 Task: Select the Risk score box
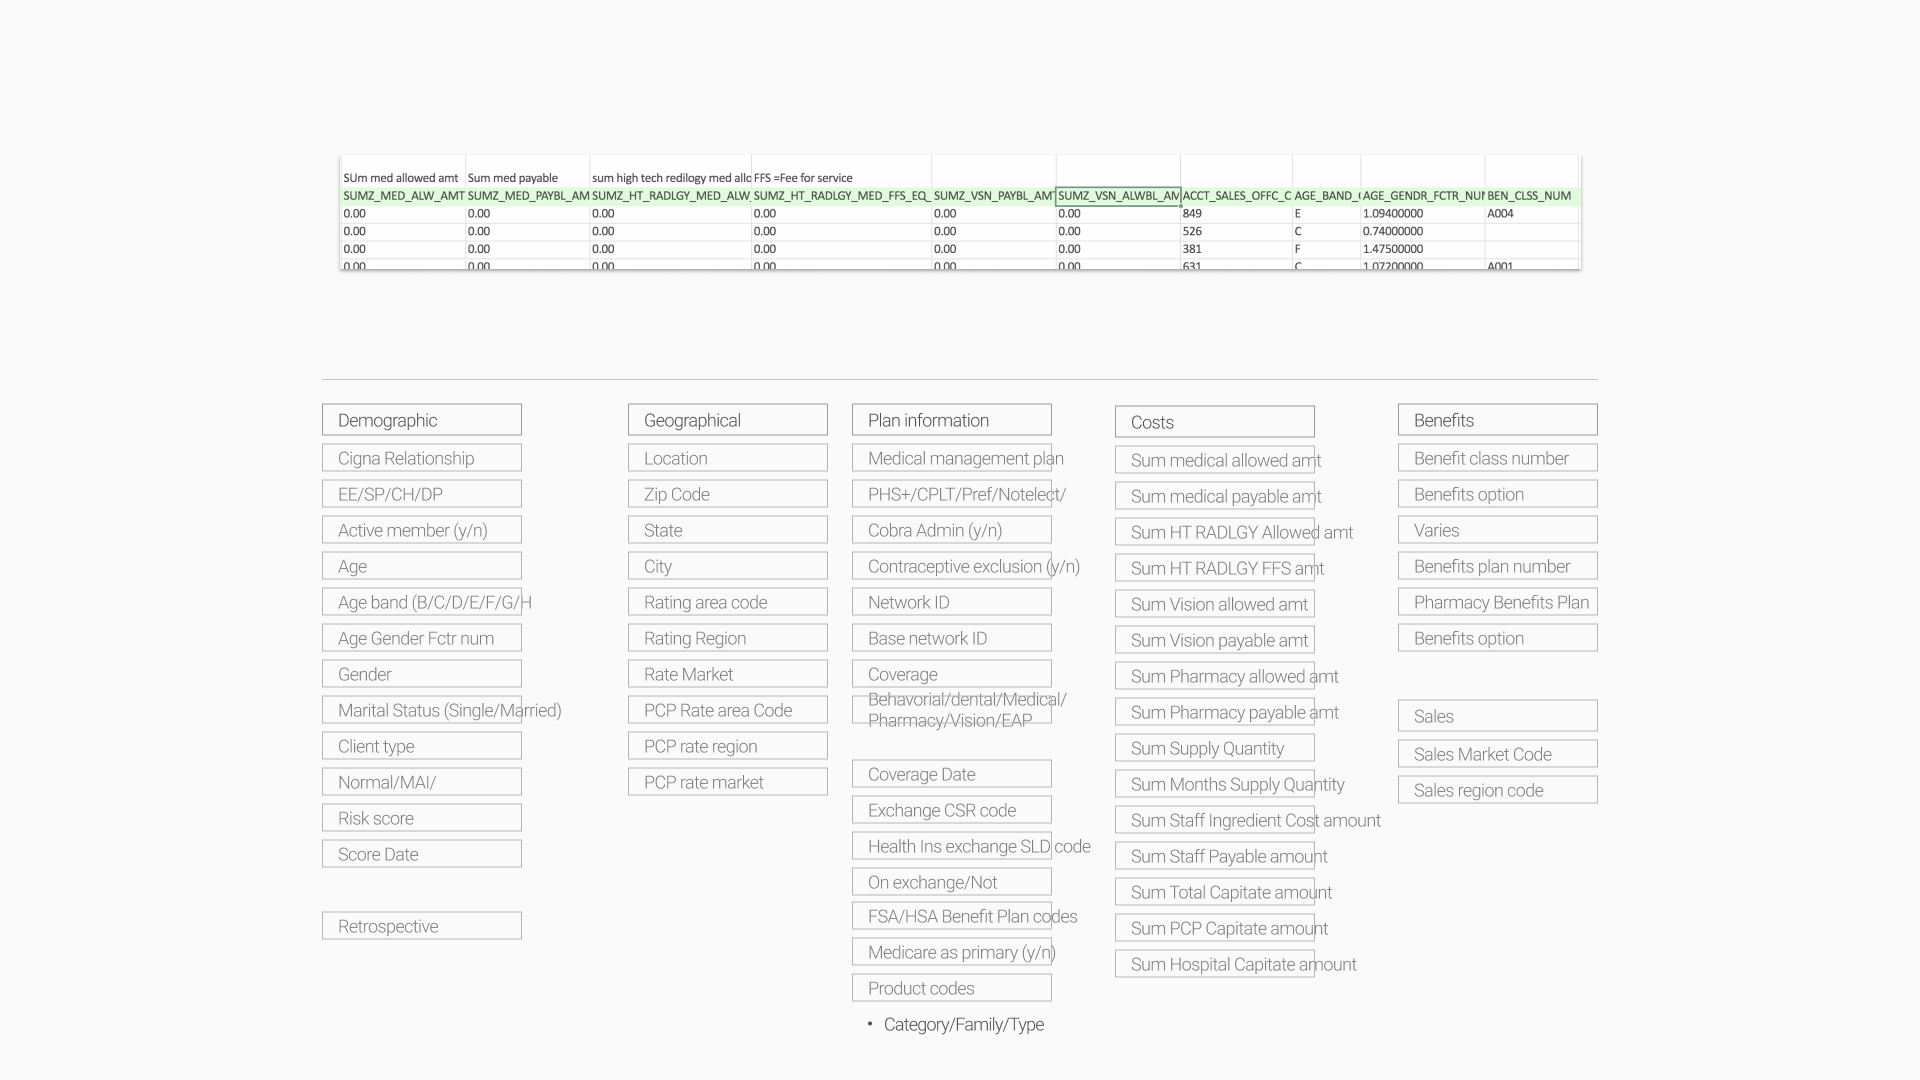tap(422, 818)
